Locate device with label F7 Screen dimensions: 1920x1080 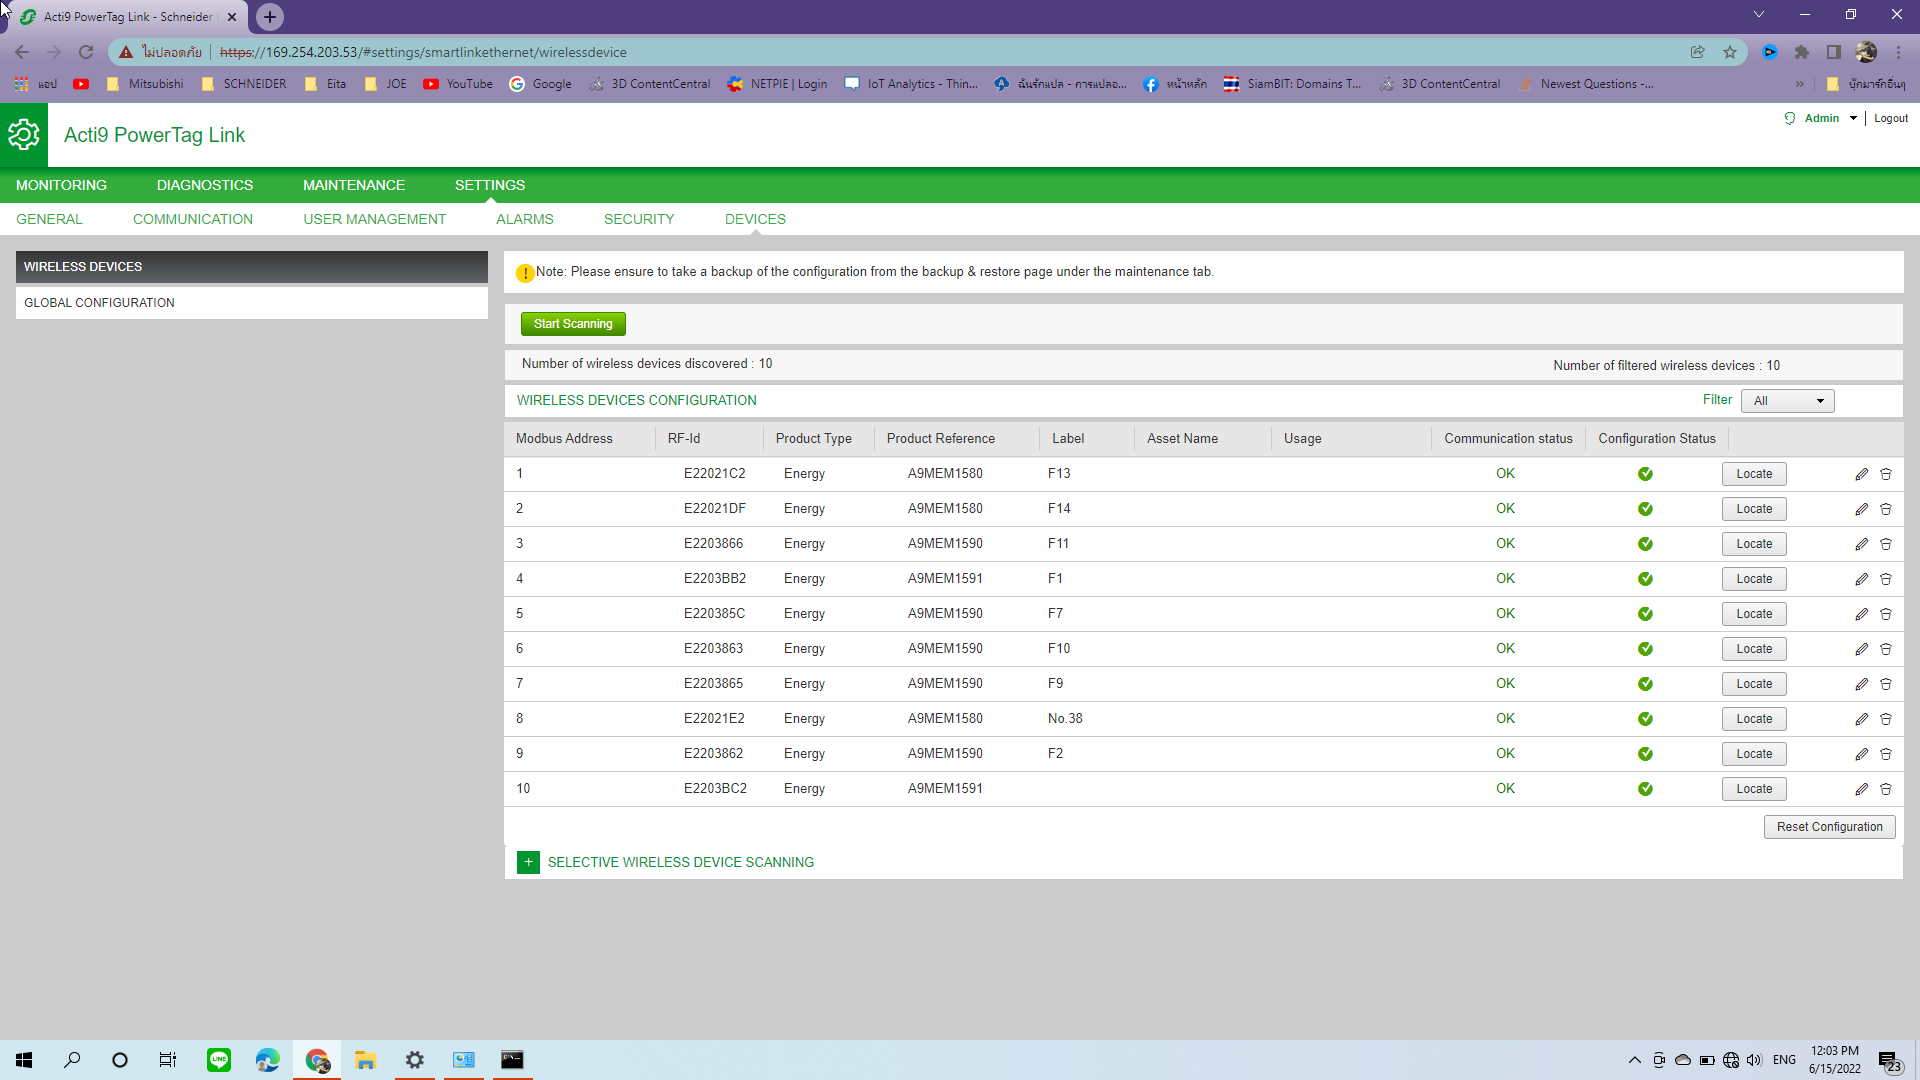tap(1754, 614)
